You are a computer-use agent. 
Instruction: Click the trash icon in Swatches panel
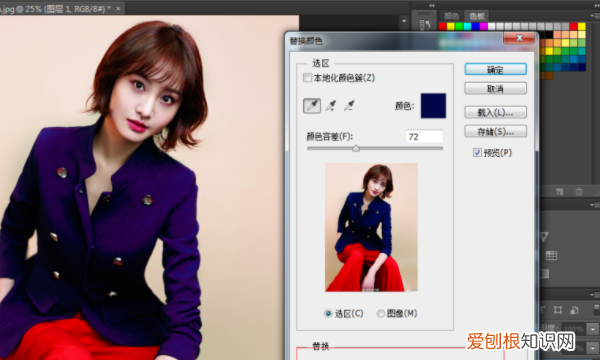(x=579, y=191)
